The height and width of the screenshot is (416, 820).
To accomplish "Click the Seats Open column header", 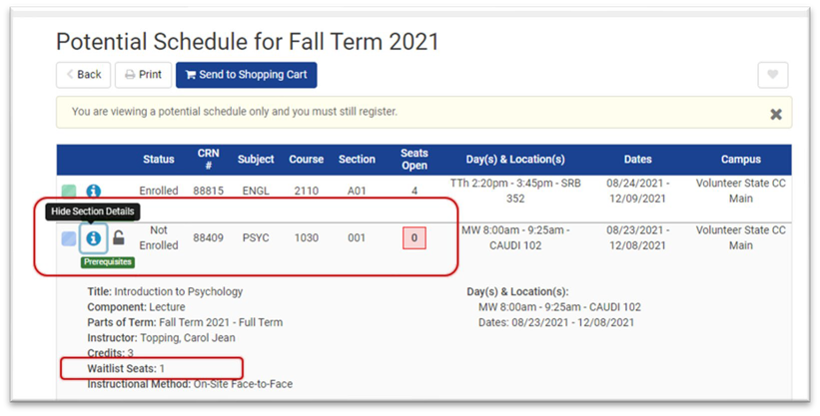I will (414, 159).
